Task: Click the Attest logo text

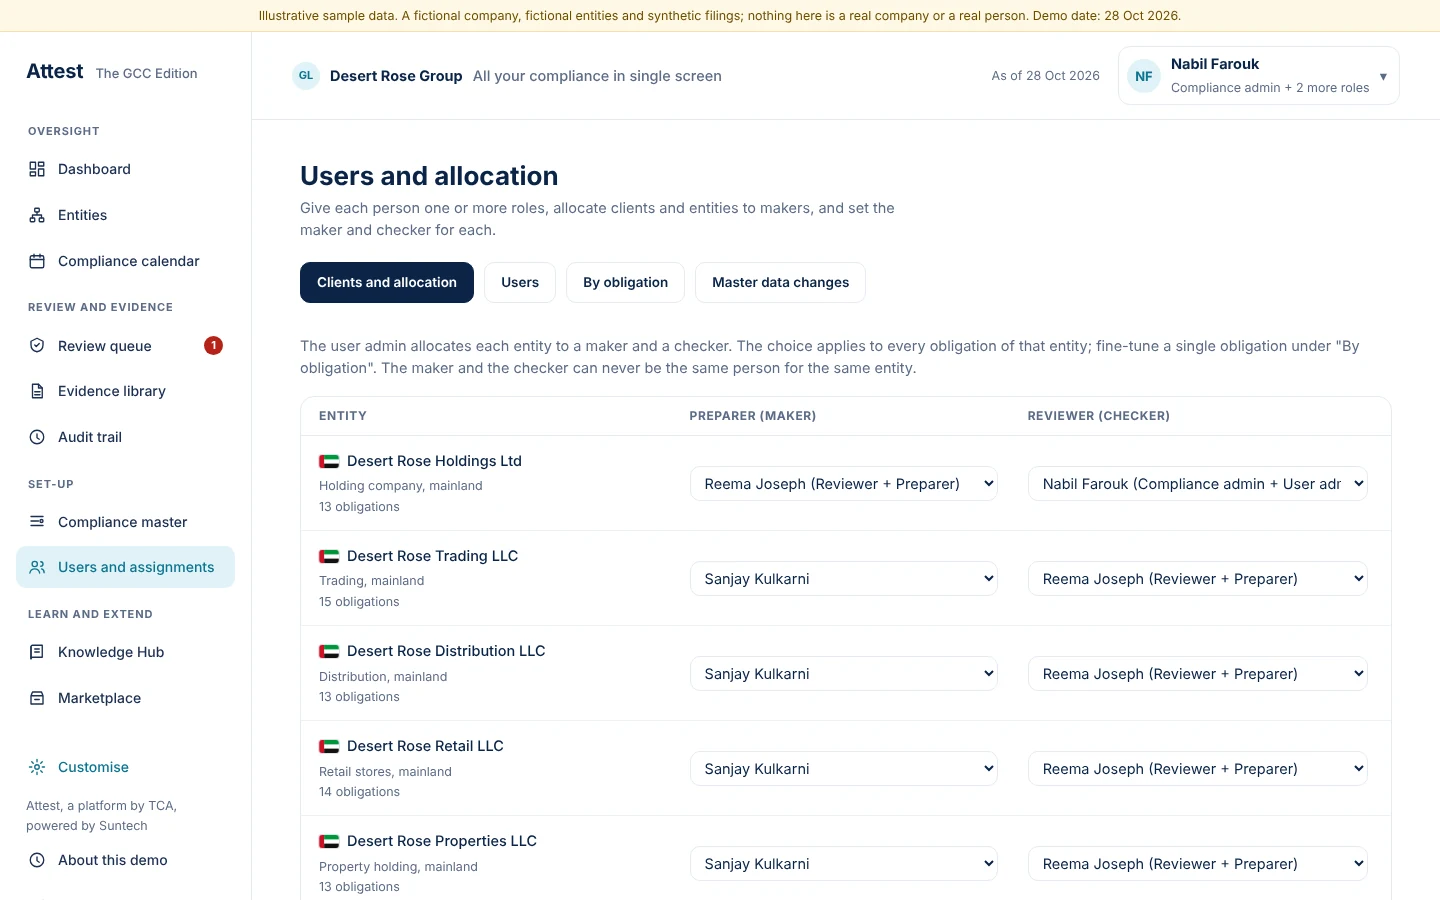Action: click(x=55, y=71)
